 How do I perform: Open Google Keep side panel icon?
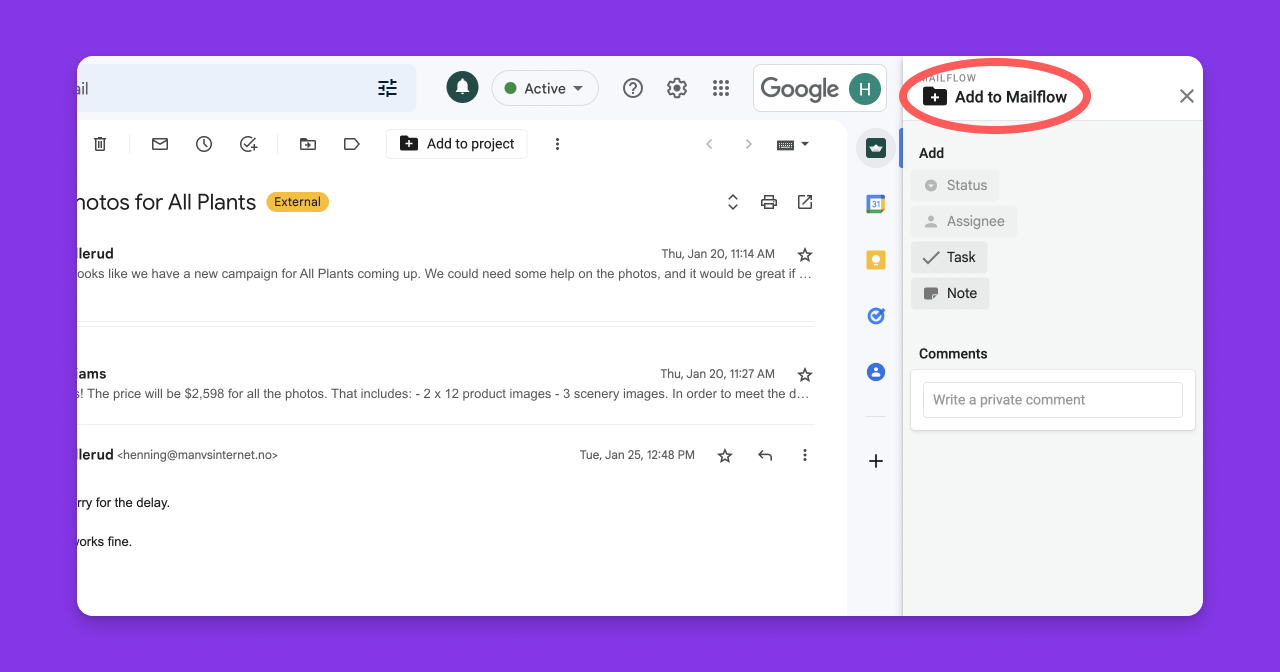876,260
